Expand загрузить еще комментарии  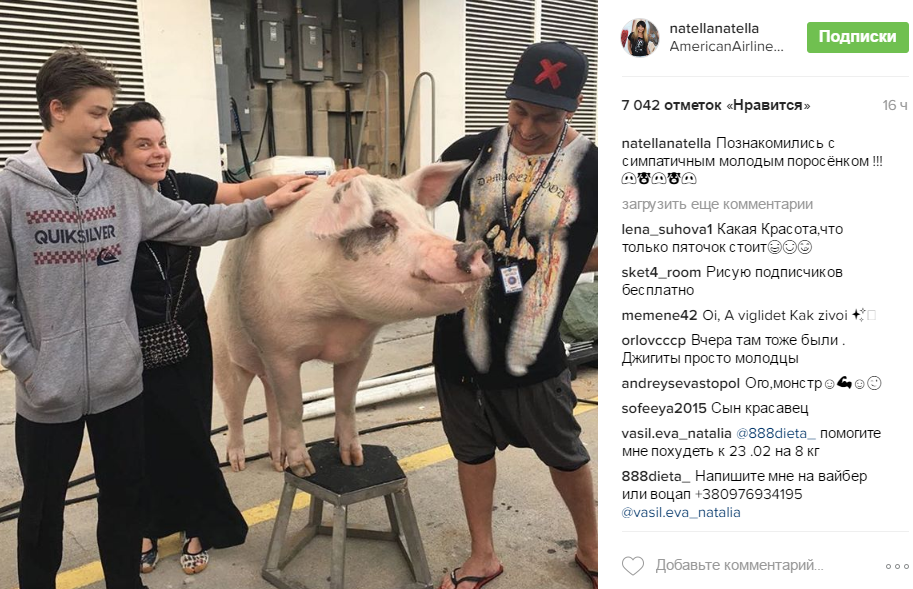(717, 204)
